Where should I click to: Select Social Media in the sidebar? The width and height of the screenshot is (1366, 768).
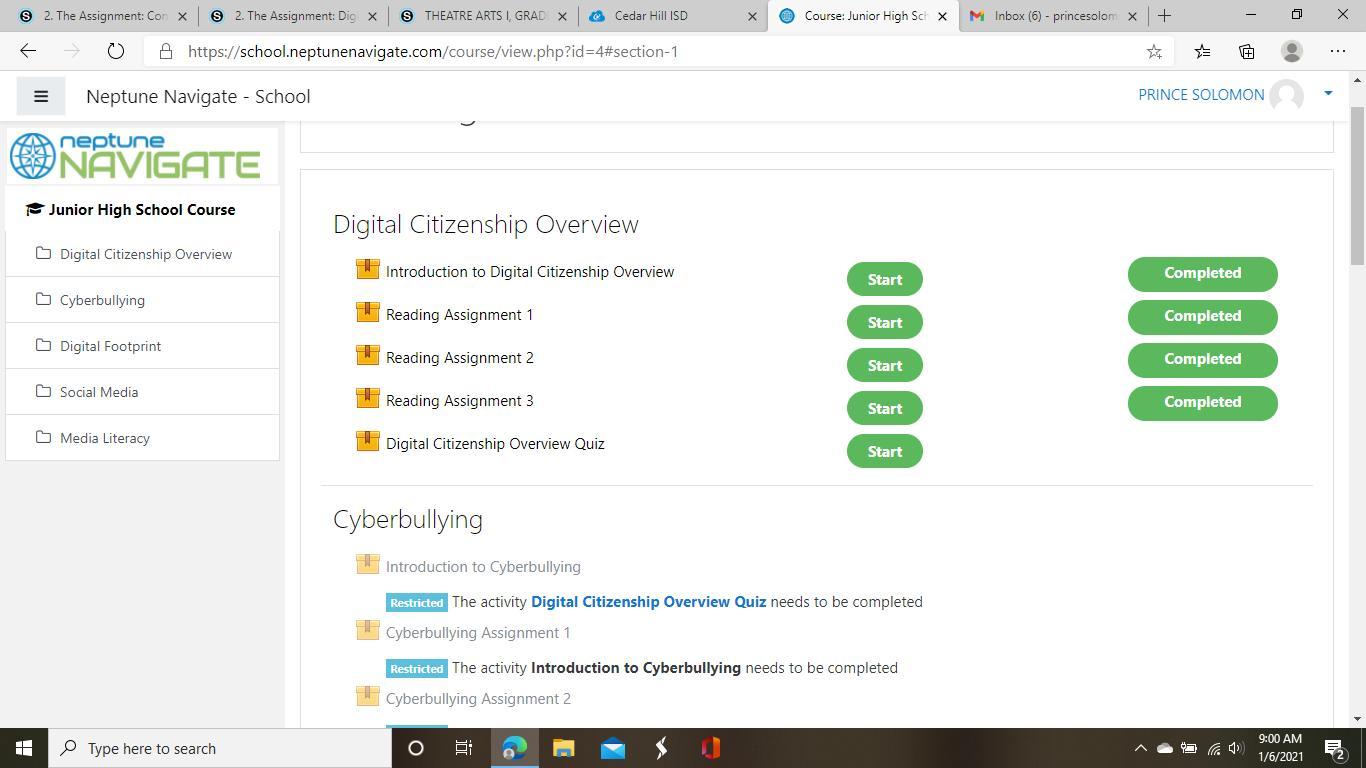(99, 392)
